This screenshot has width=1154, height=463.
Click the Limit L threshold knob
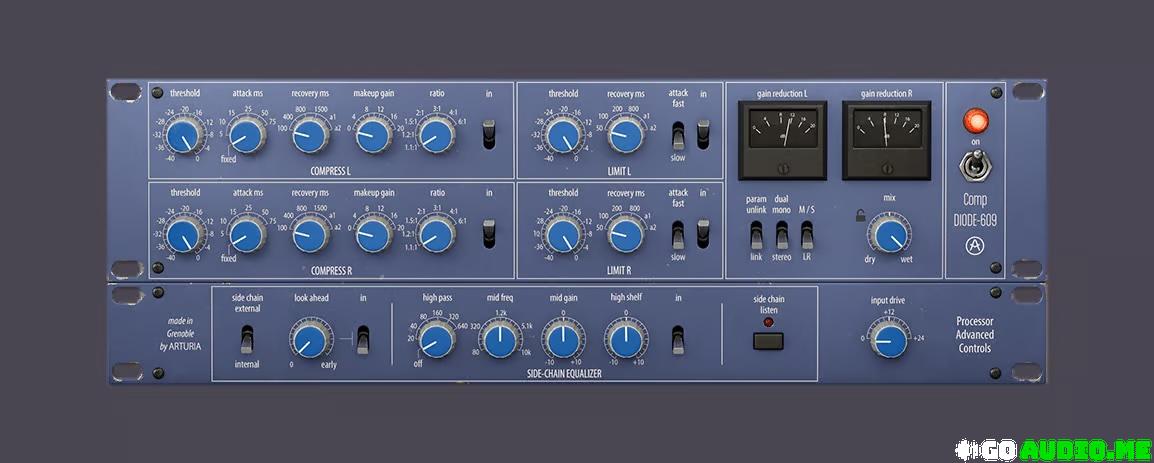[x=563, y=136]
